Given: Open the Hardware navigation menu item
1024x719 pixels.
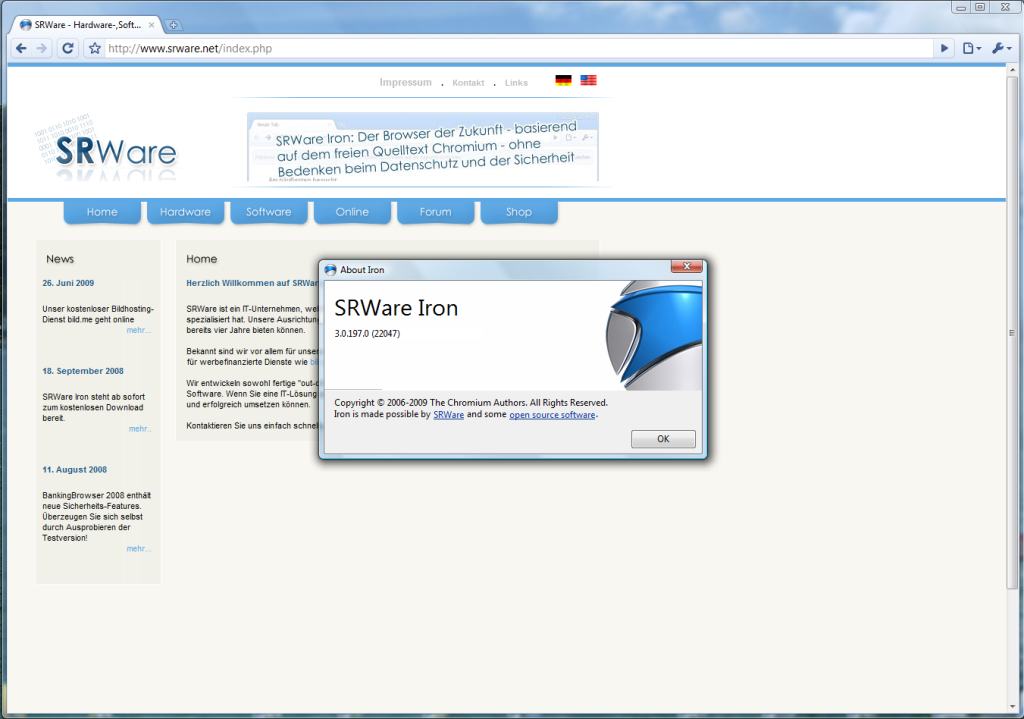Looking at the screenshot, I should [185, 212].
